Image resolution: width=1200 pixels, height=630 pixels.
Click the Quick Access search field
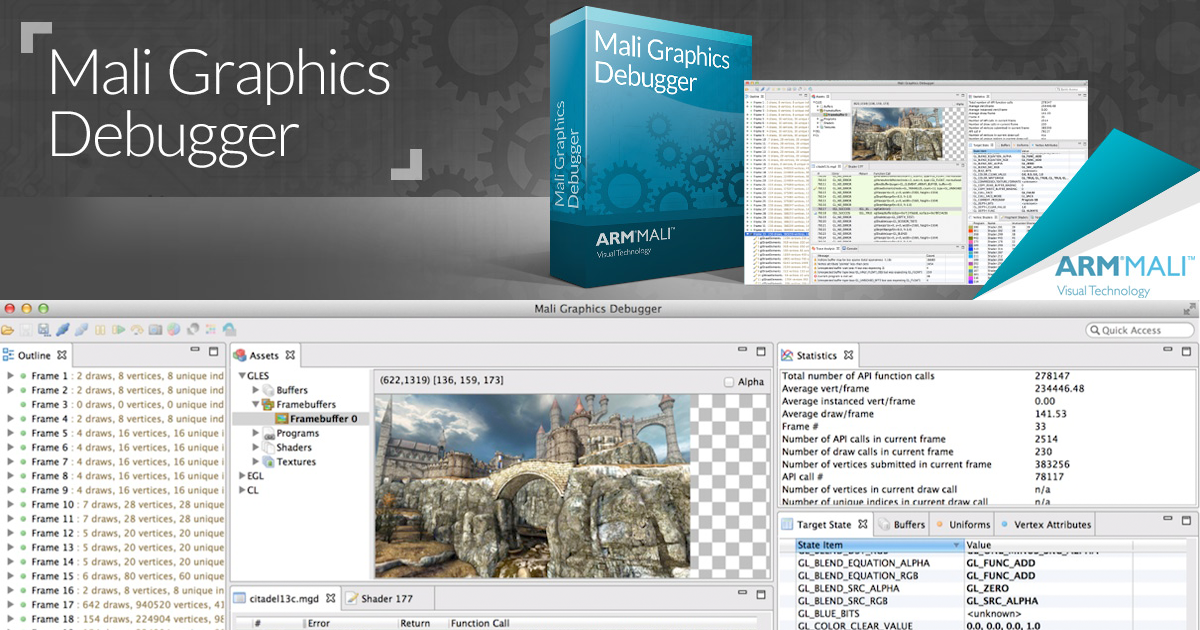click(x=1140, y=330)
